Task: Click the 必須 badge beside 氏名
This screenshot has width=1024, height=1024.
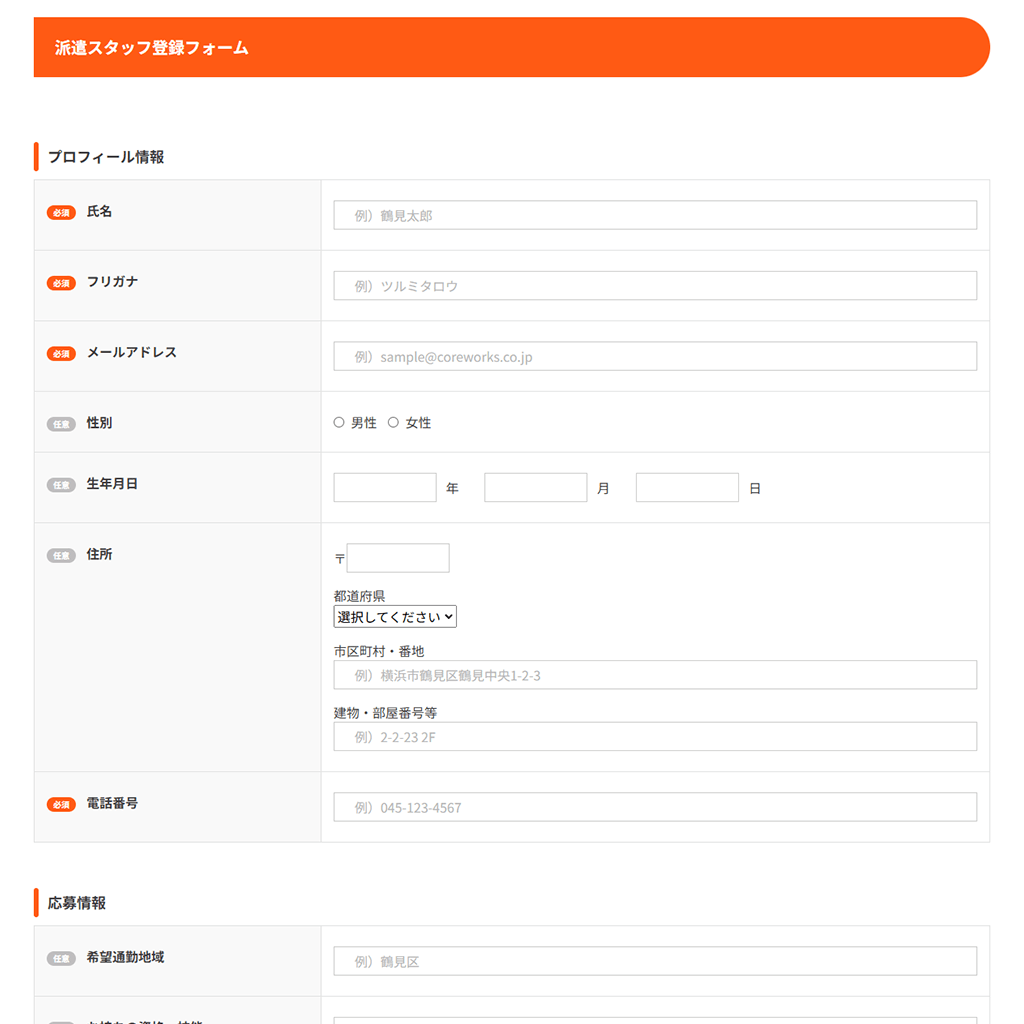Action: click(61, 213)
